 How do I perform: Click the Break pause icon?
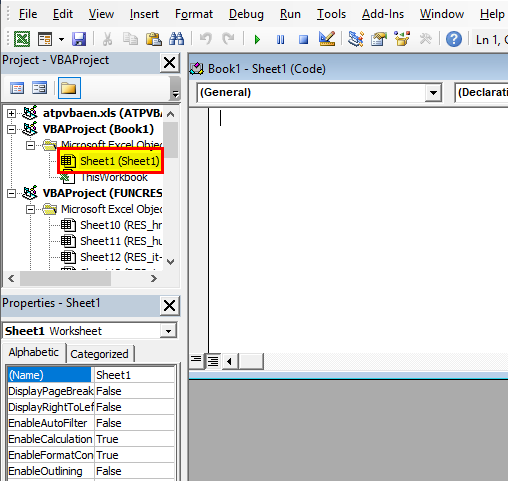click(x=280, y=40)
